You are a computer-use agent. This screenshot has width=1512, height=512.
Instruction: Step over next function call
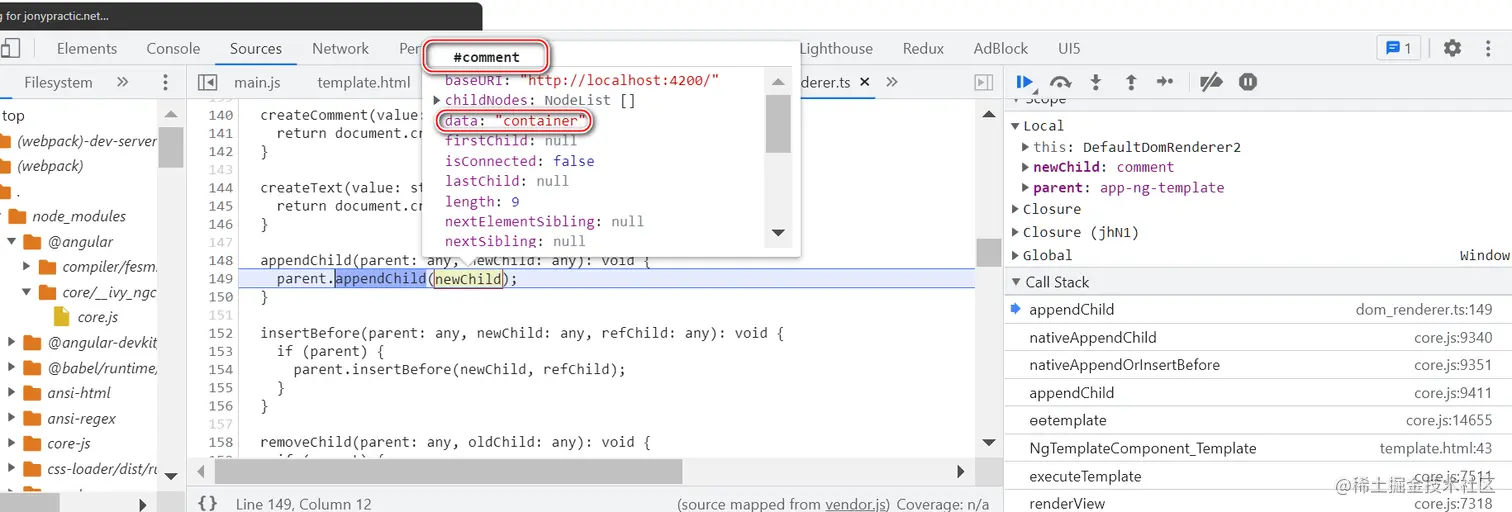(1061, 82)
